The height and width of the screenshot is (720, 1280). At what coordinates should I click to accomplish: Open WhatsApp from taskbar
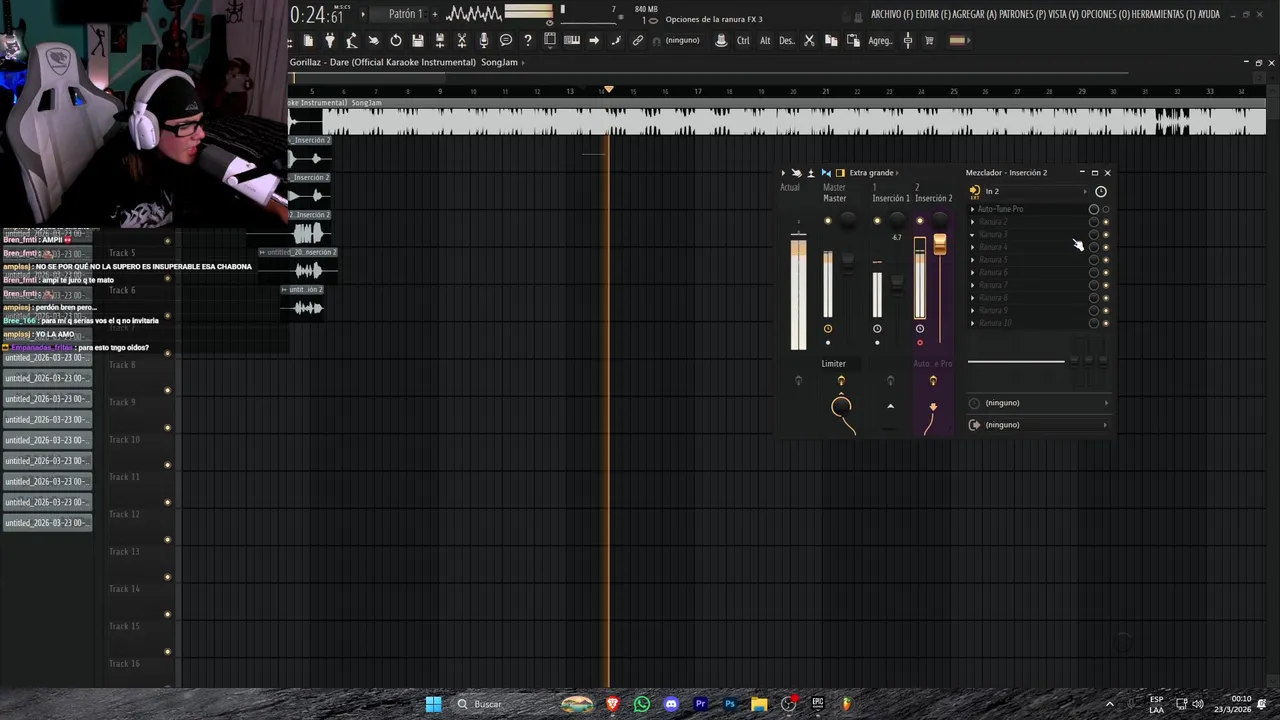coord(642,704)
